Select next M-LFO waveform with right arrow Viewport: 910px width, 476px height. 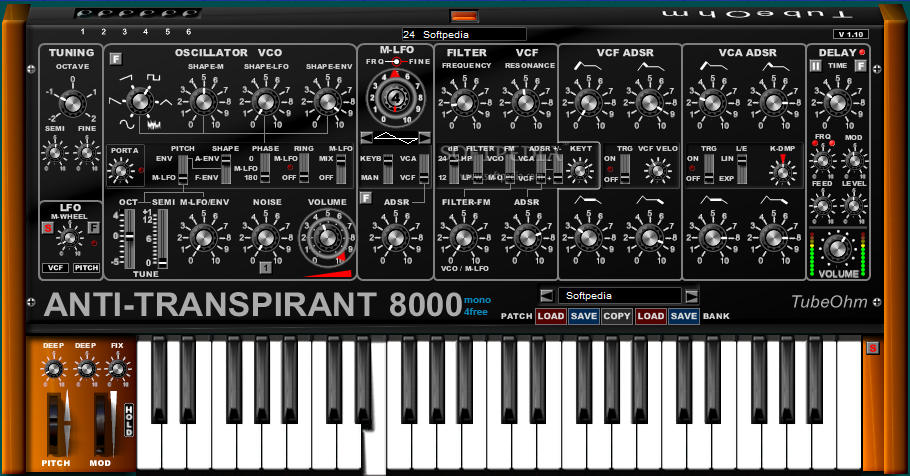tap(425, 138)
